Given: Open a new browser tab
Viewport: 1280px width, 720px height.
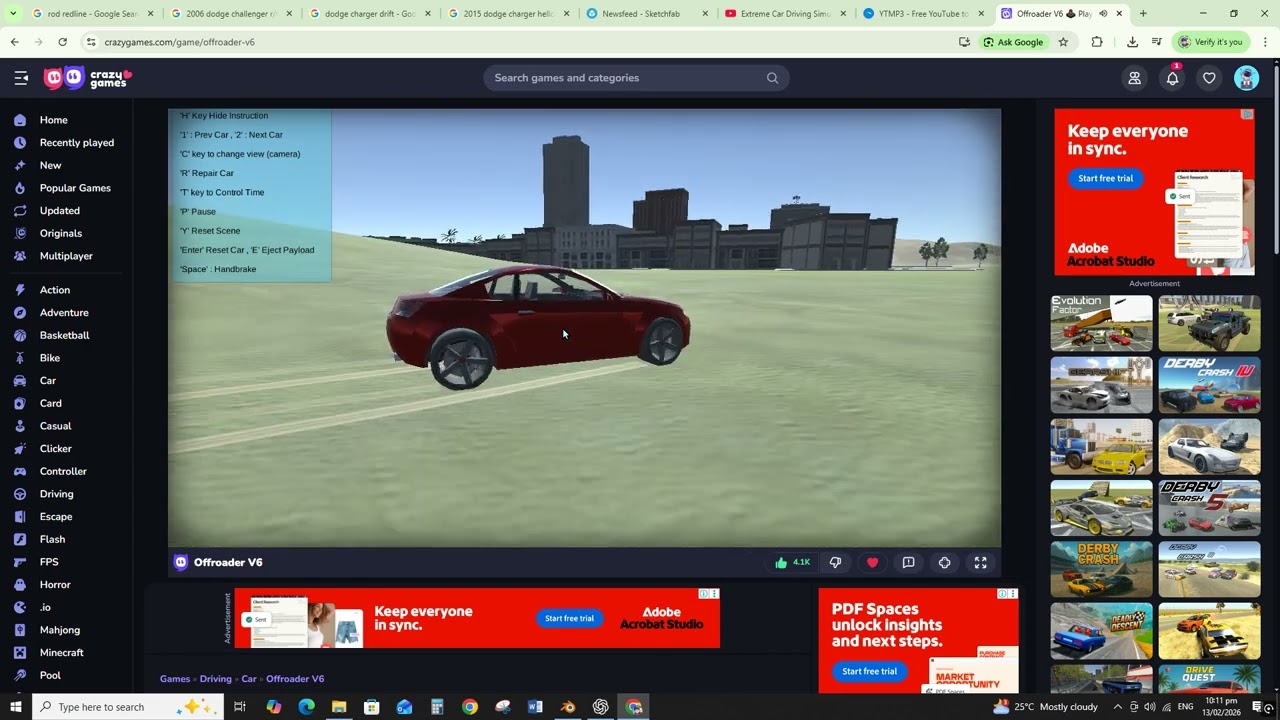Looking at the screenshot, I should click(x=1143, y=14).
